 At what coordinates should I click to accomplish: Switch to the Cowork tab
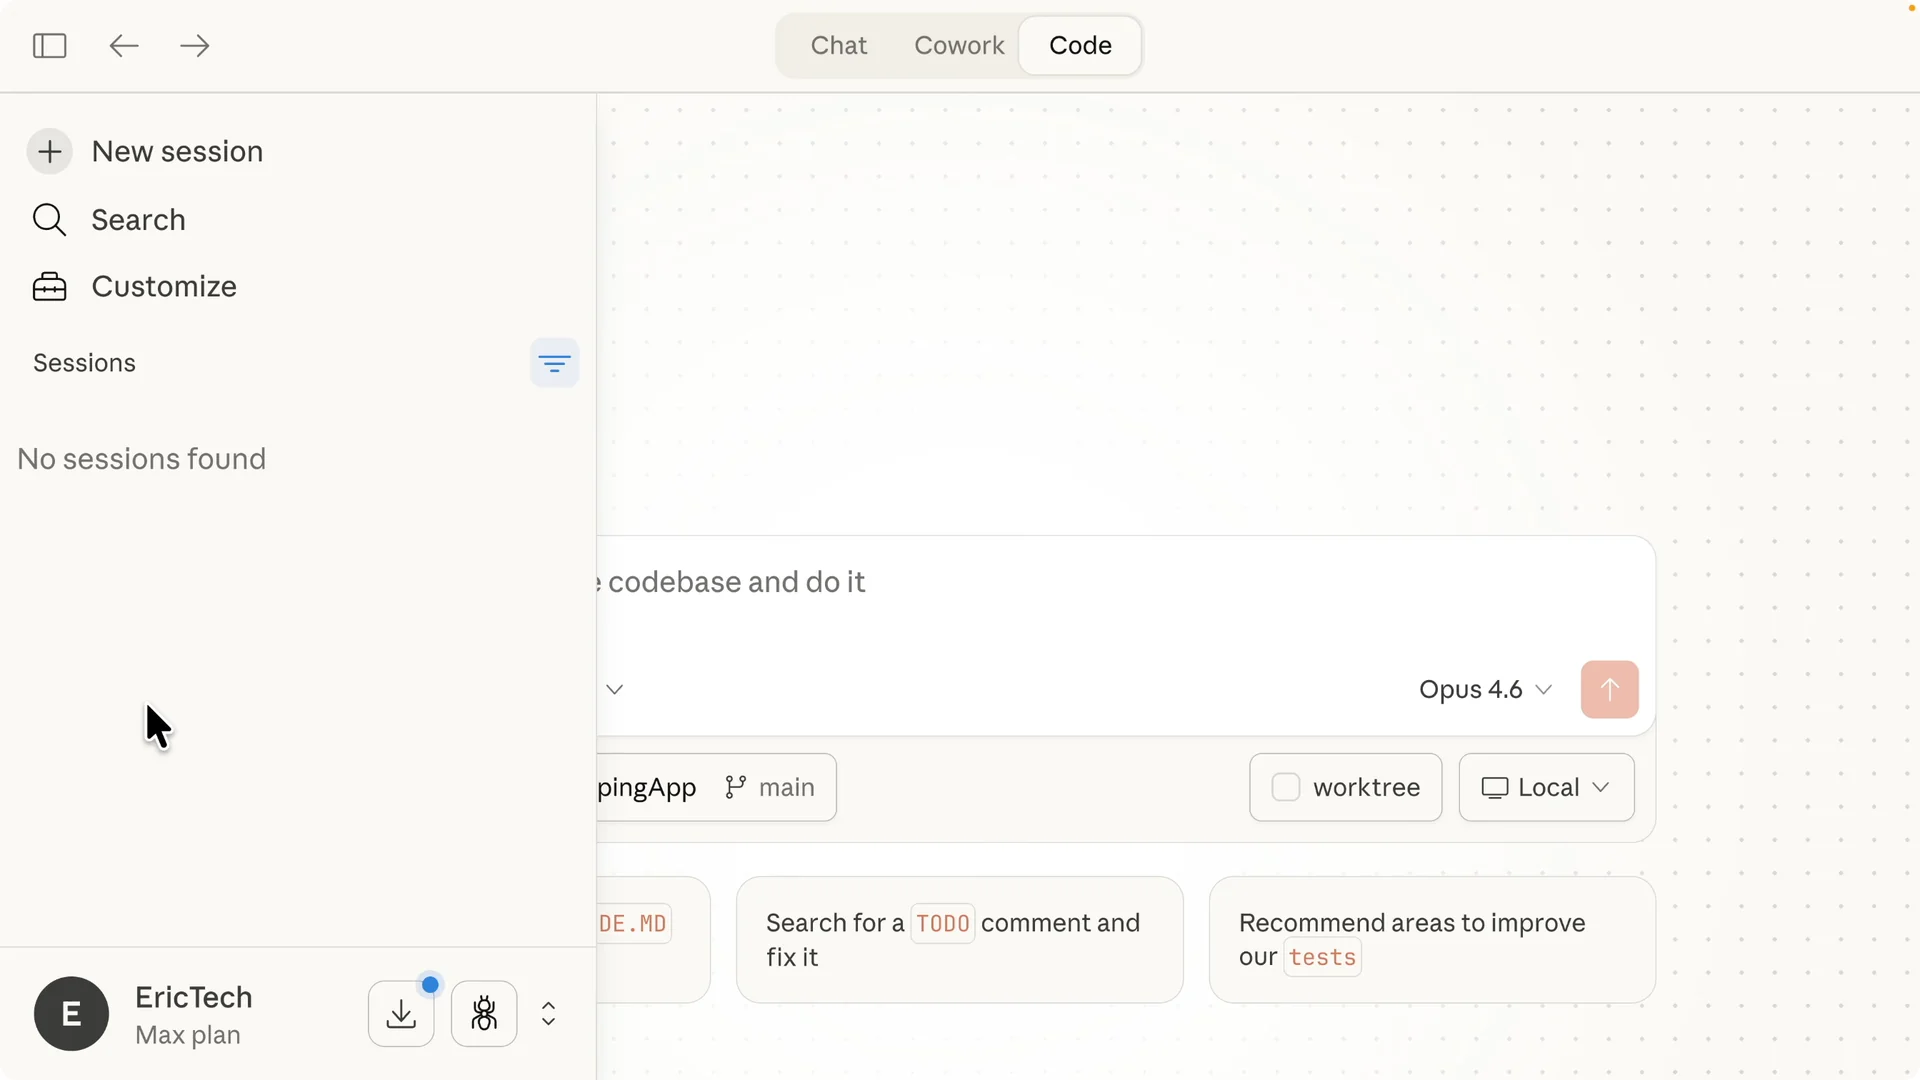point(959,46)
